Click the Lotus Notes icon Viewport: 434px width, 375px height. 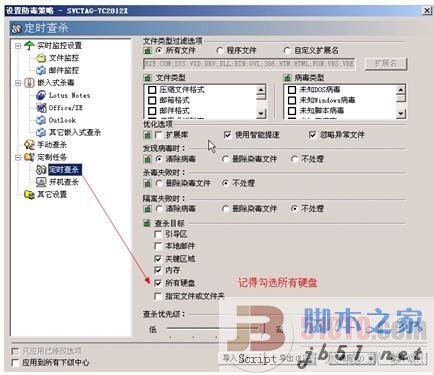point(41,95)
